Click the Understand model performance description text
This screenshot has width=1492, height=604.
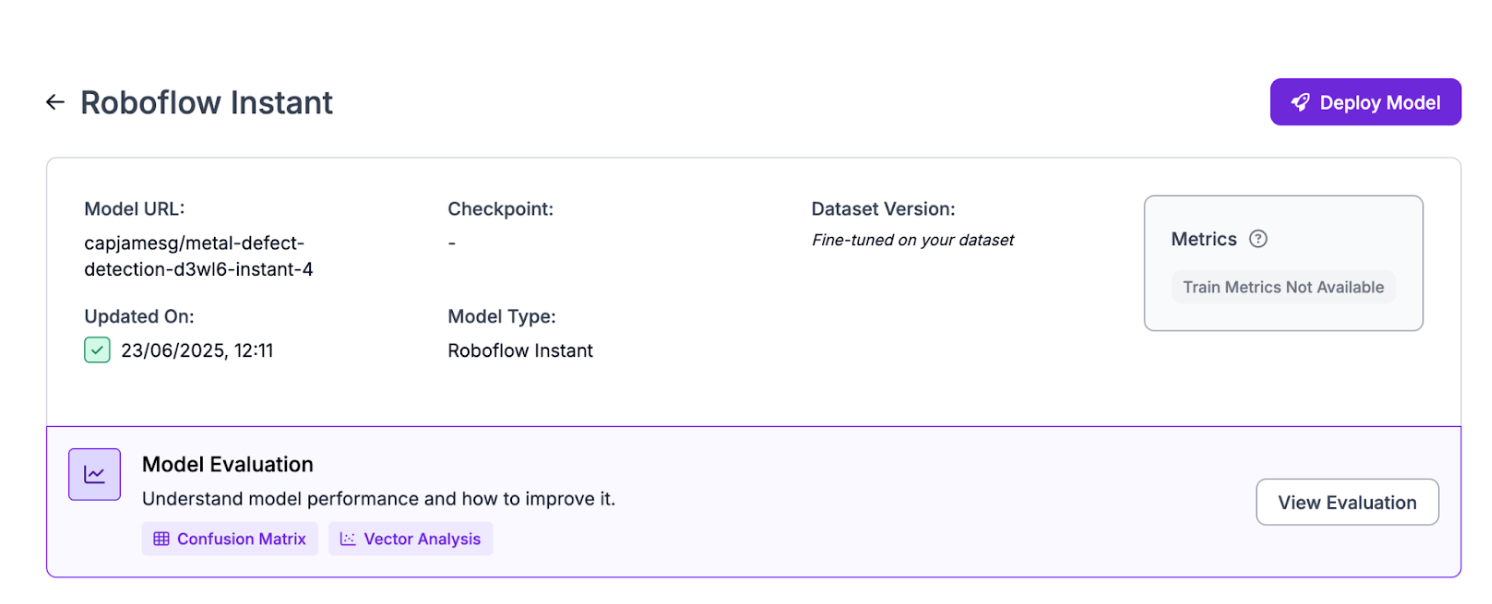[378, 498]
